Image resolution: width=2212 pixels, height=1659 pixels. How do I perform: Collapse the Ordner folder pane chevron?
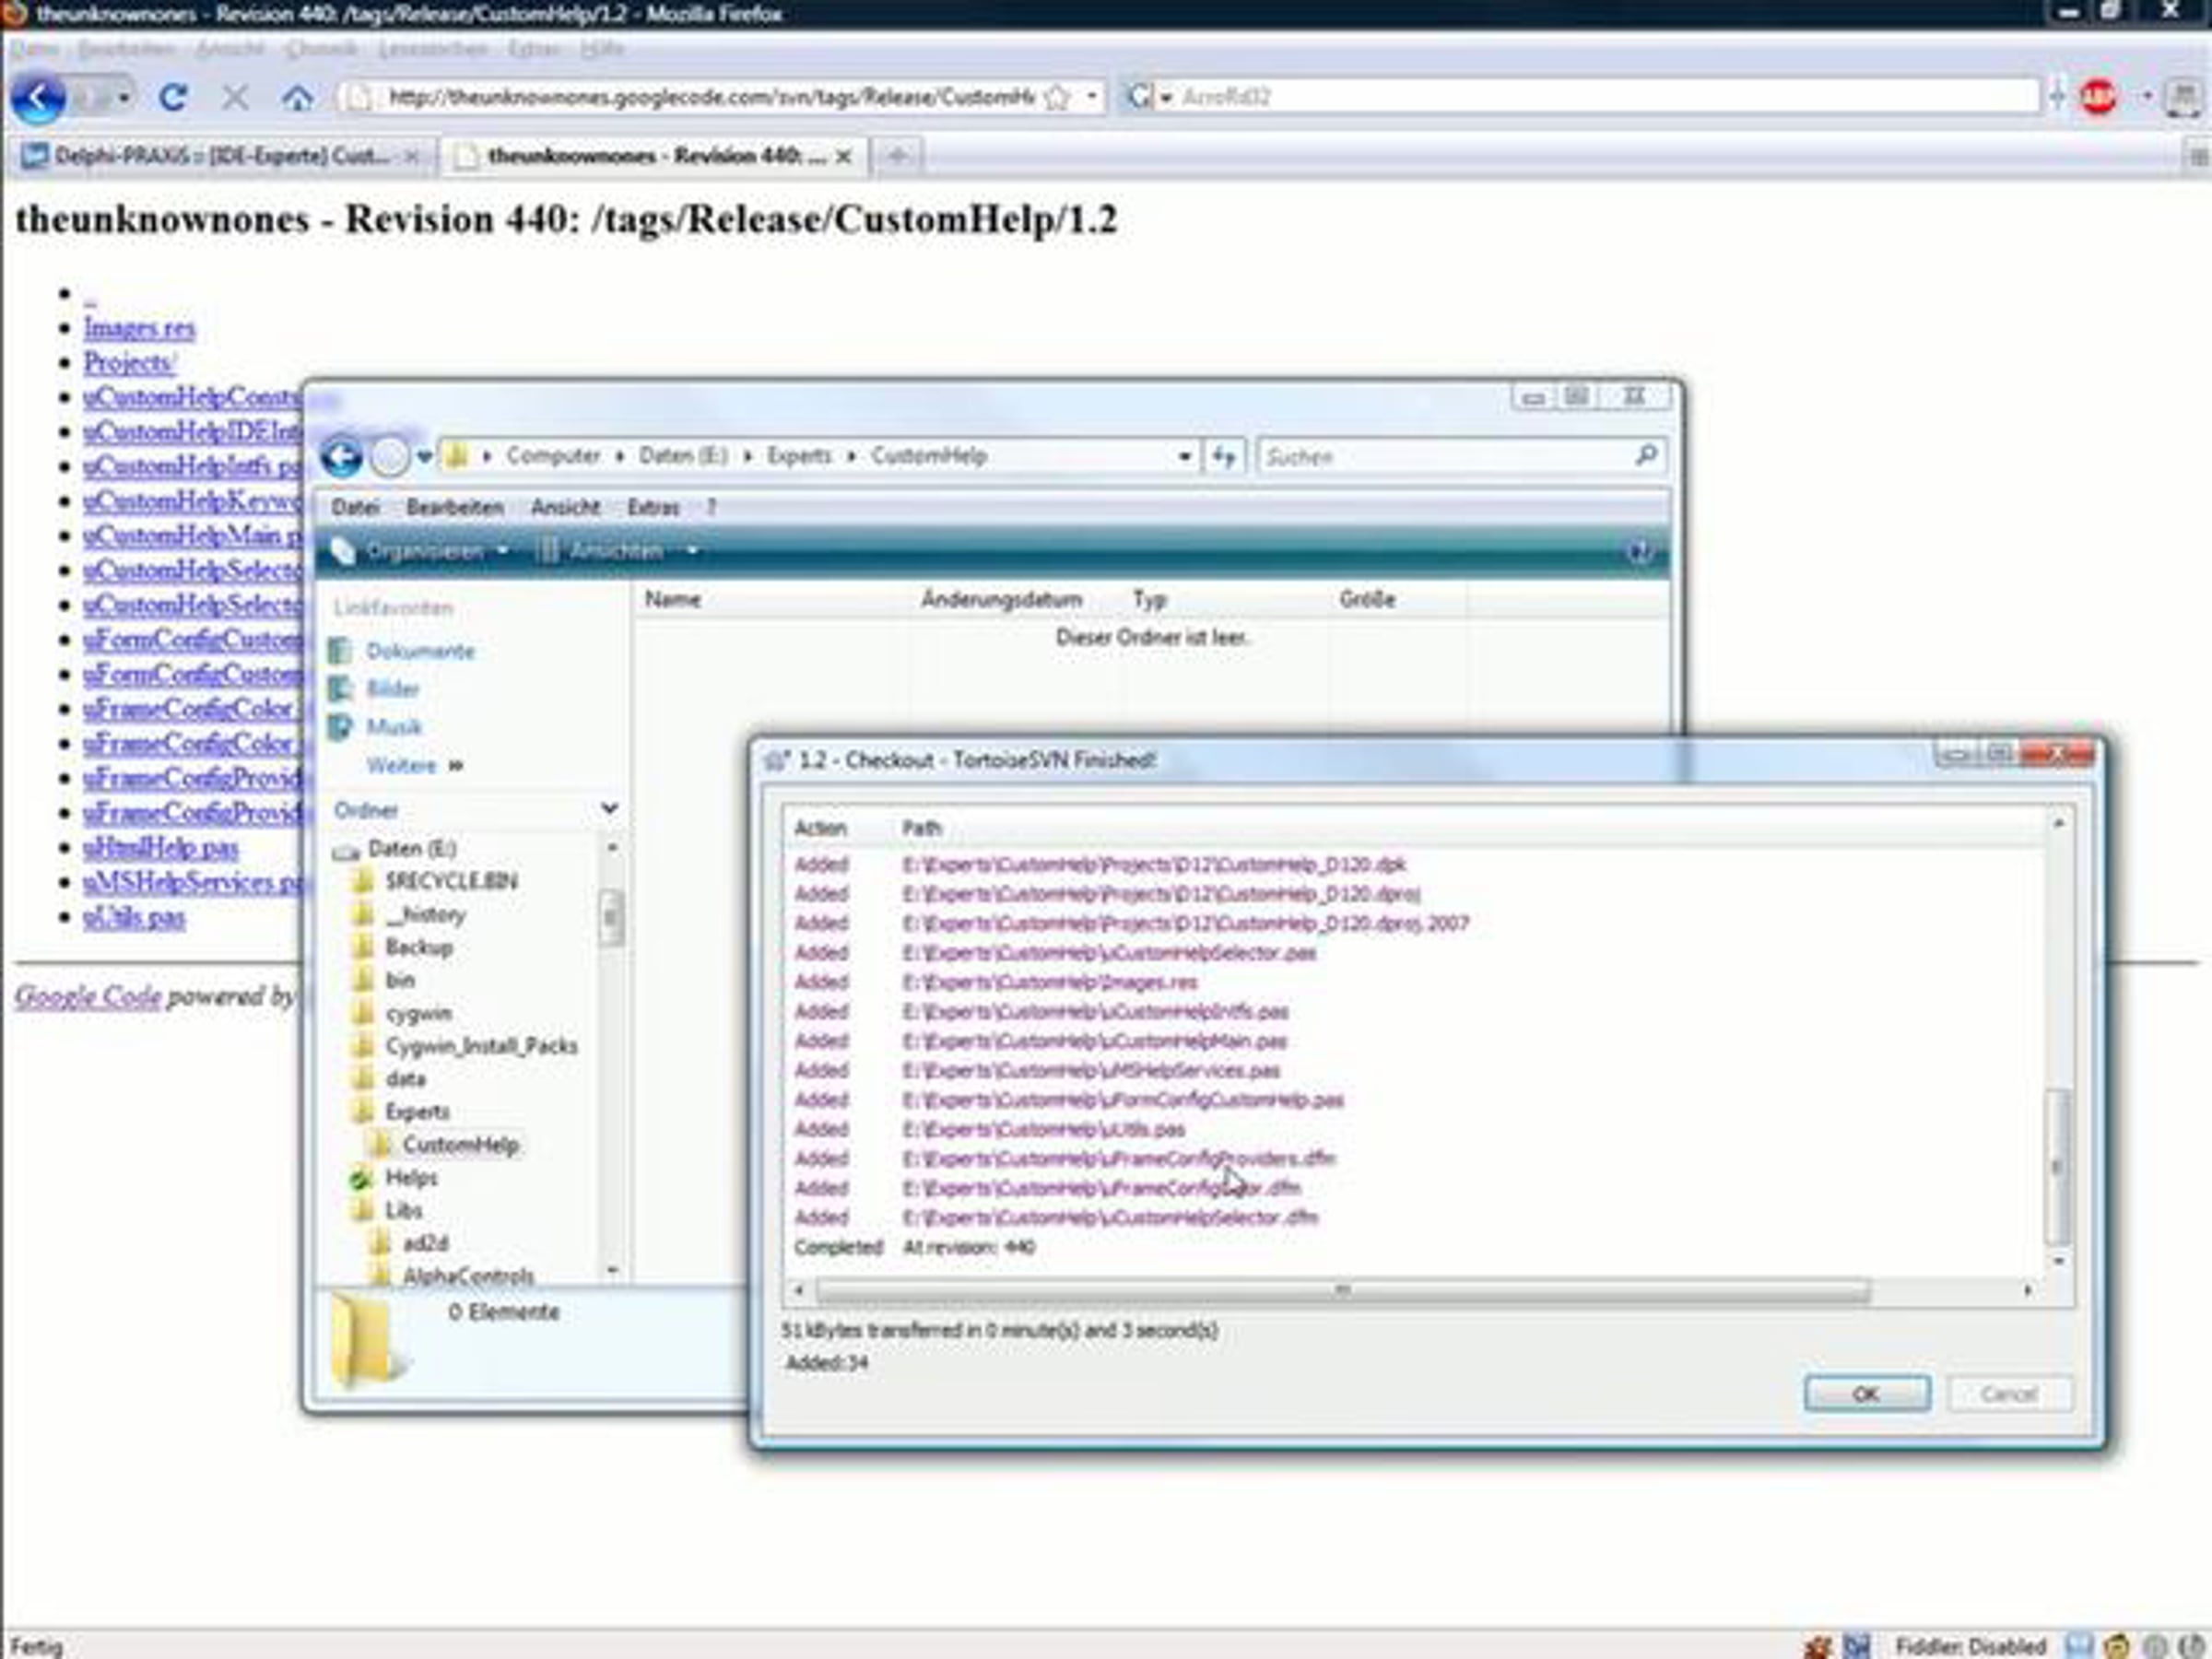(x=609, y=808)
